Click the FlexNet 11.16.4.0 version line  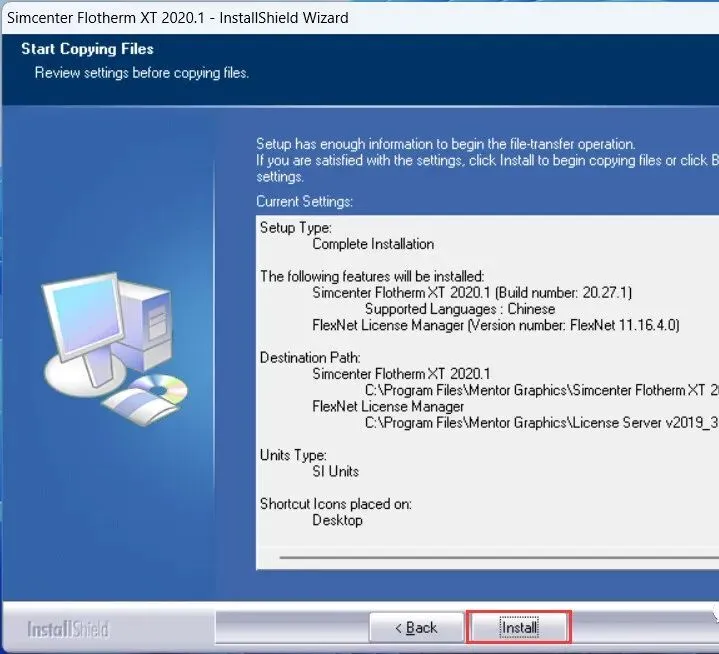495,325
